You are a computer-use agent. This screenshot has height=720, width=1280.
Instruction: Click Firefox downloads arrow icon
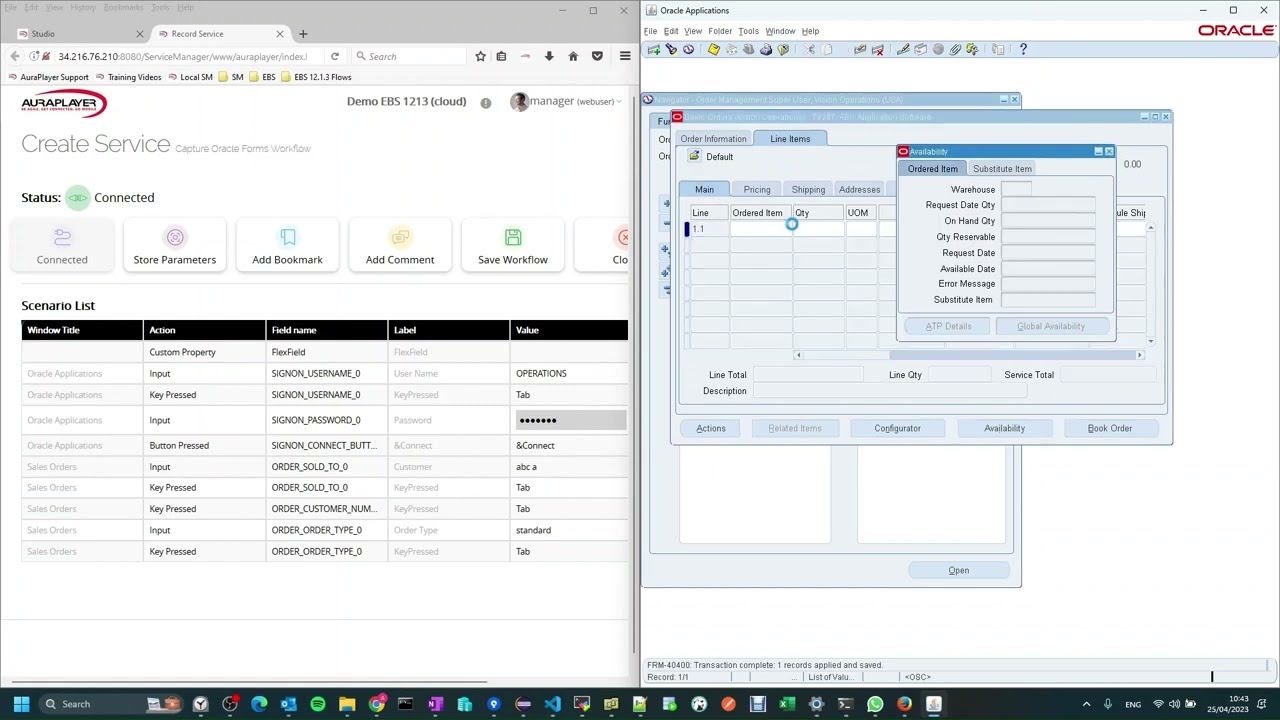549,57
